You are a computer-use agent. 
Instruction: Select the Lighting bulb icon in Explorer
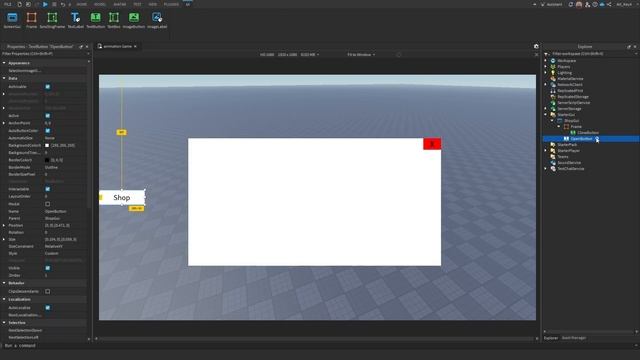point(553,73)
